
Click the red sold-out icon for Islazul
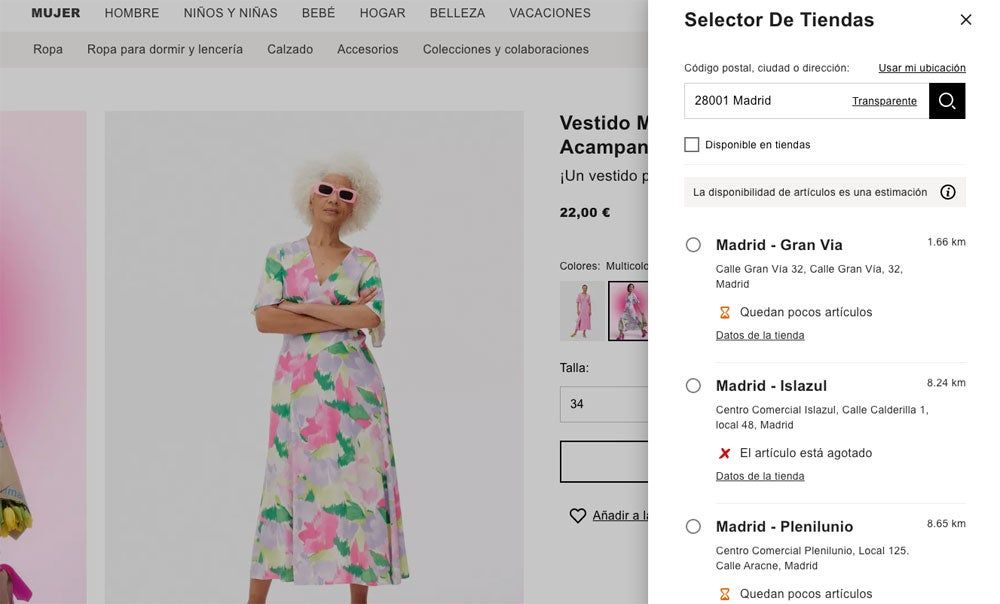[x=723, y=452]
